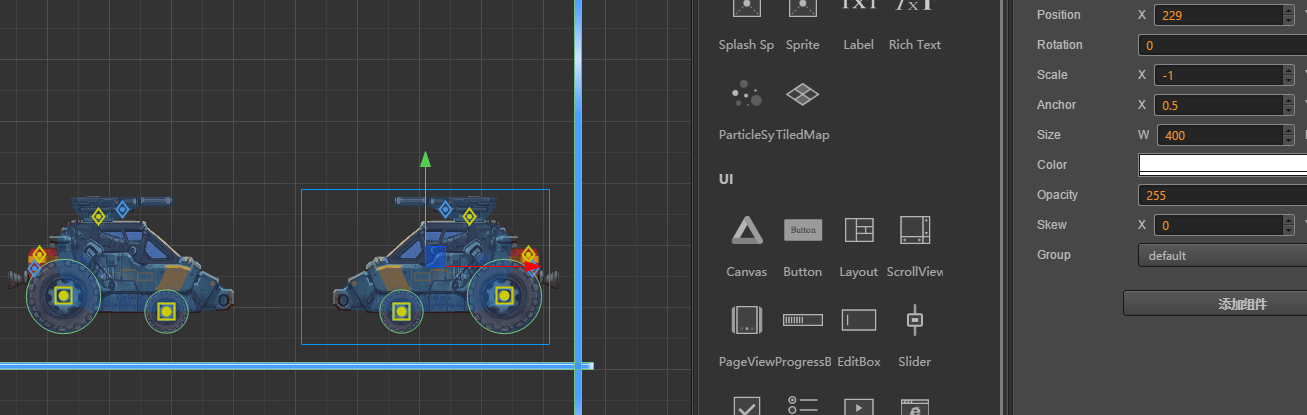Focus the Scale X field showing -1
This screenshot has width=1307, height=415.
pyautogui.click(x=1218, y=75)
